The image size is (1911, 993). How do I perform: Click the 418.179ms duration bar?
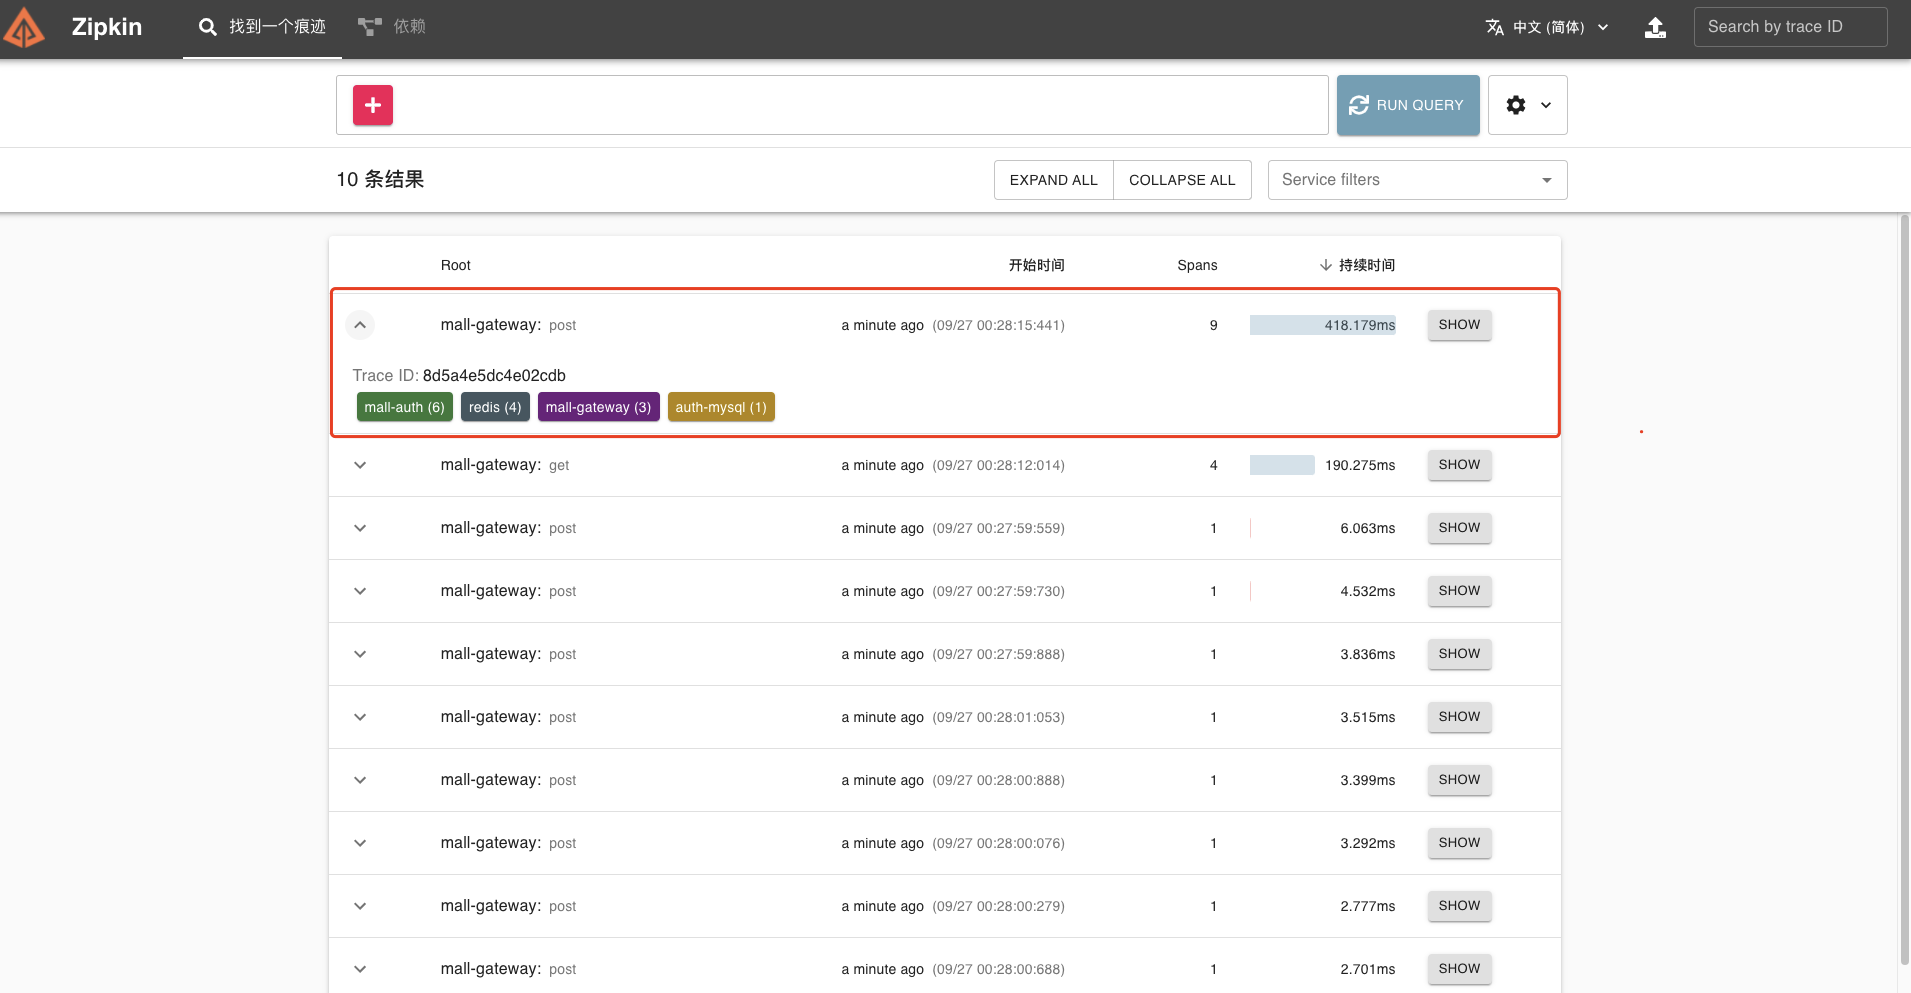(1322, 325)
